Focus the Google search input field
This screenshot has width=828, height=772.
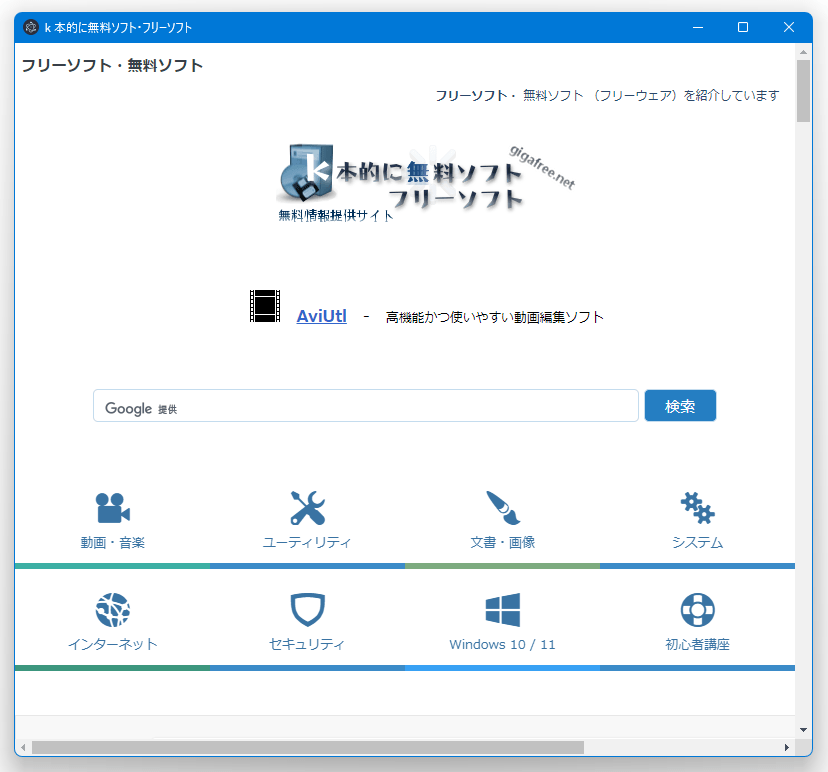click(x=365, y=406)
